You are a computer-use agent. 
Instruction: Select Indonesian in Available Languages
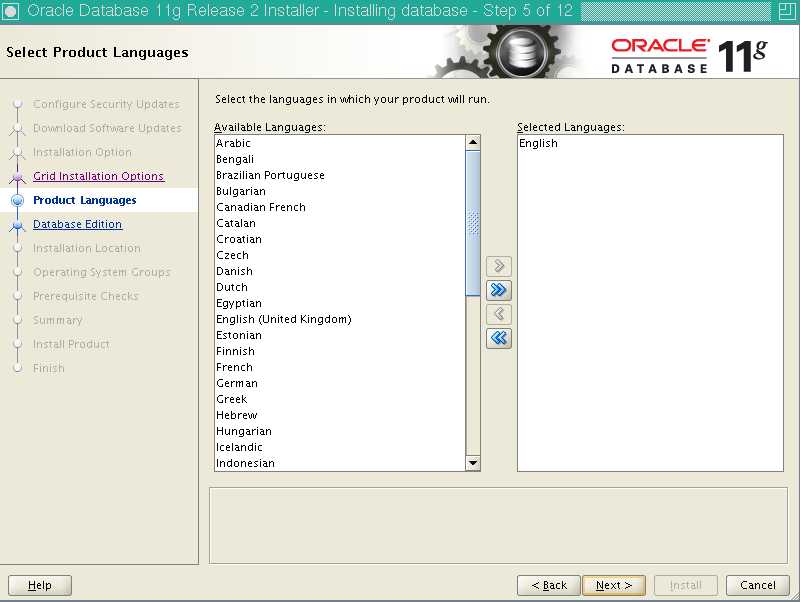(340, 463)
